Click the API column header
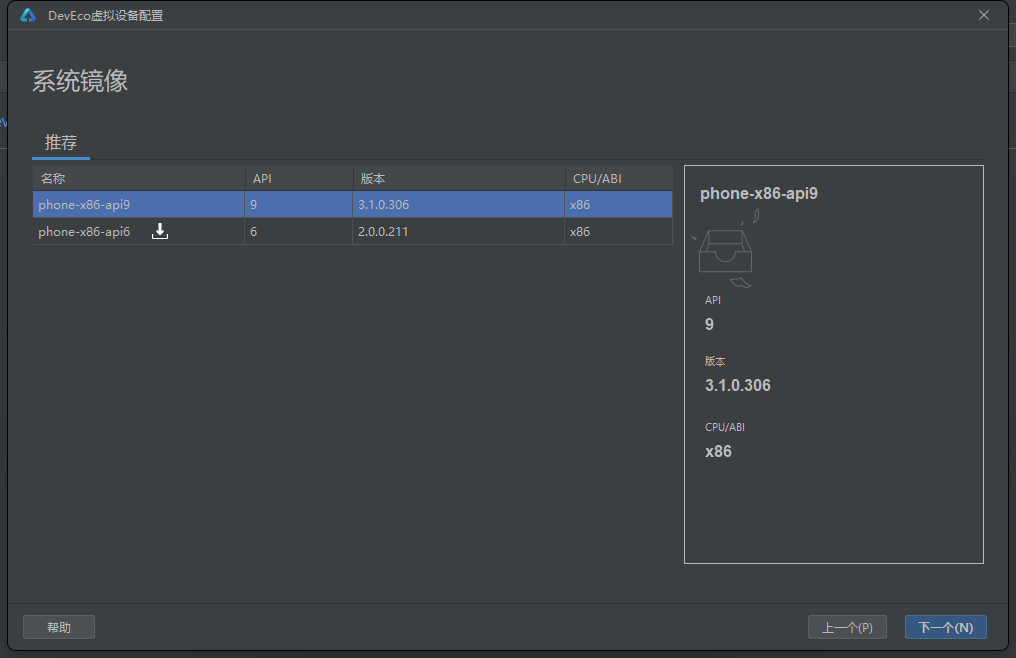The image size is (1016, 658). pos(262,178)
